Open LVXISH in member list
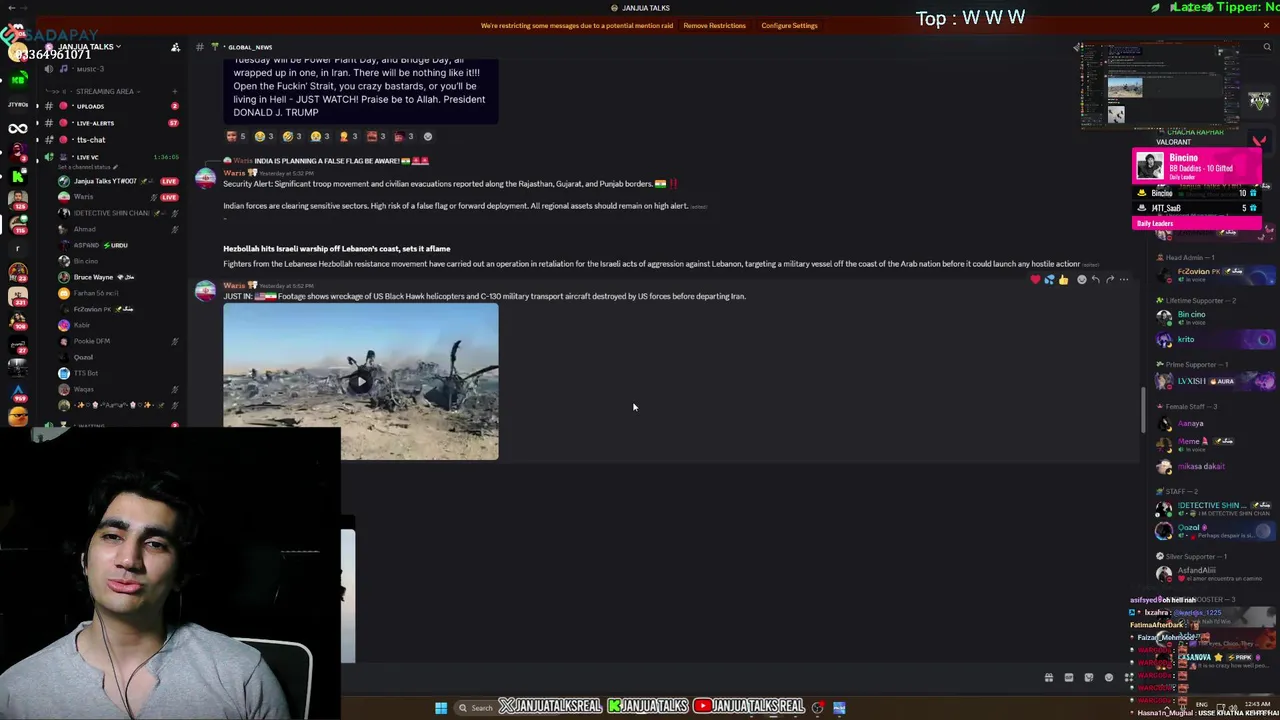This screenshot has height=720, width=1280. click(x=1213, y=381)
